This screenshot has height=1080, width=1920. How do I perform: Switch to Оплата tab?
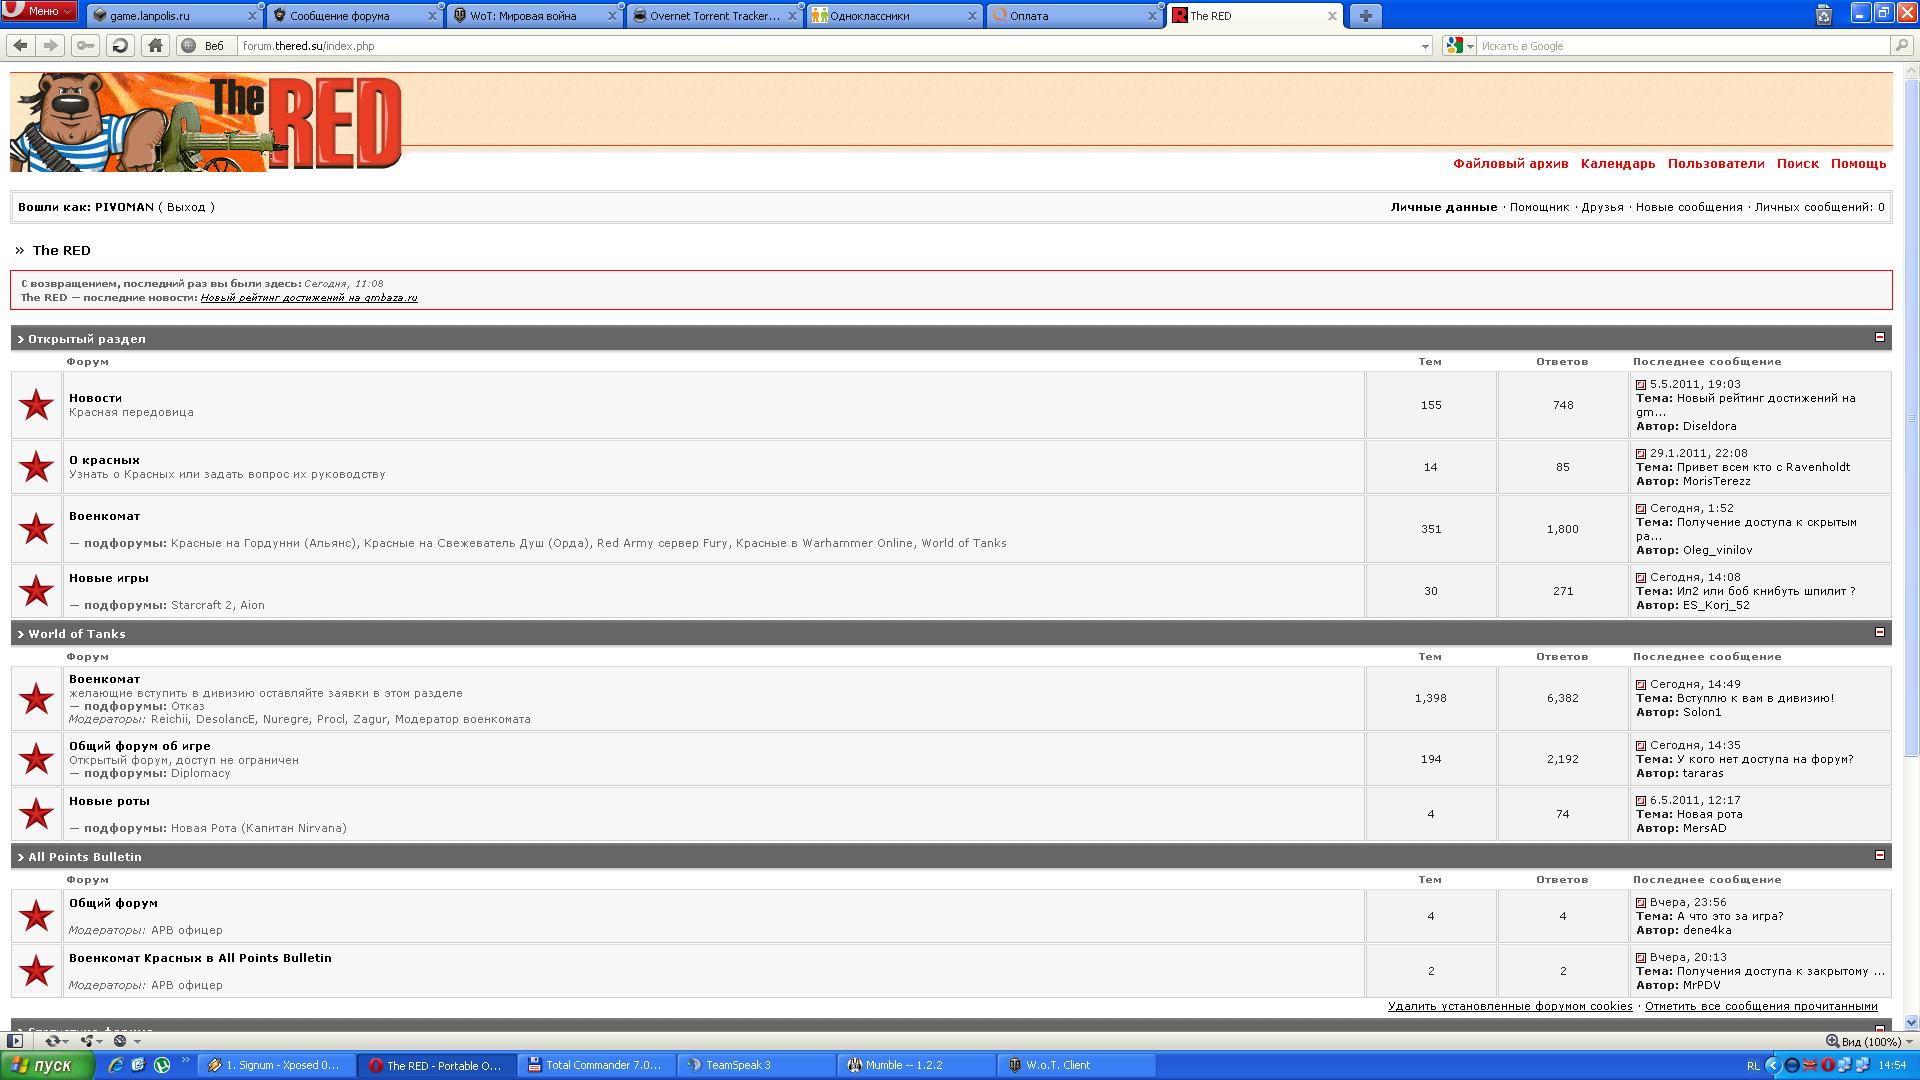click(x=1075, y=16)
